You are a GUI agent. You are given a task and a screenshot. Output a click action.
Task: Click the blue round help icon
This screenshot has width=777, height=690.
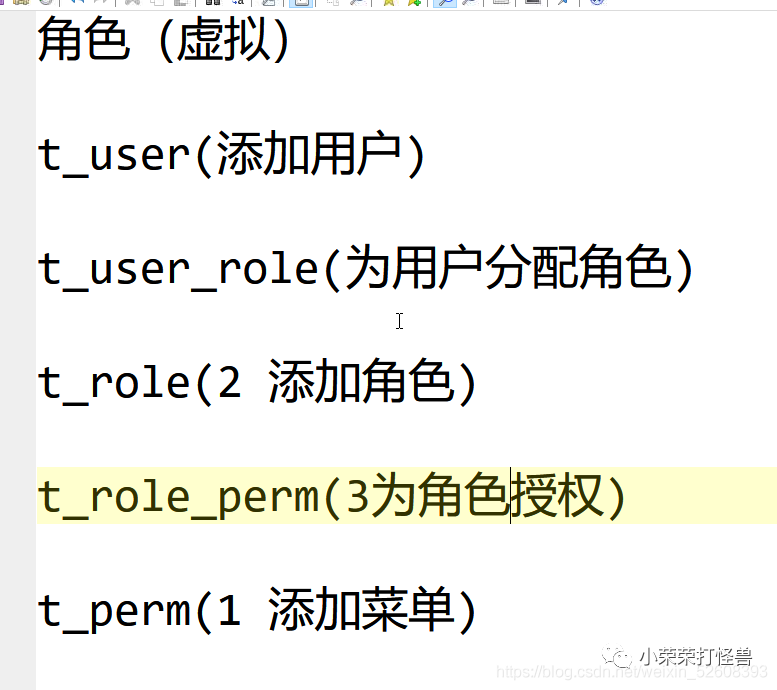[597, 2]
